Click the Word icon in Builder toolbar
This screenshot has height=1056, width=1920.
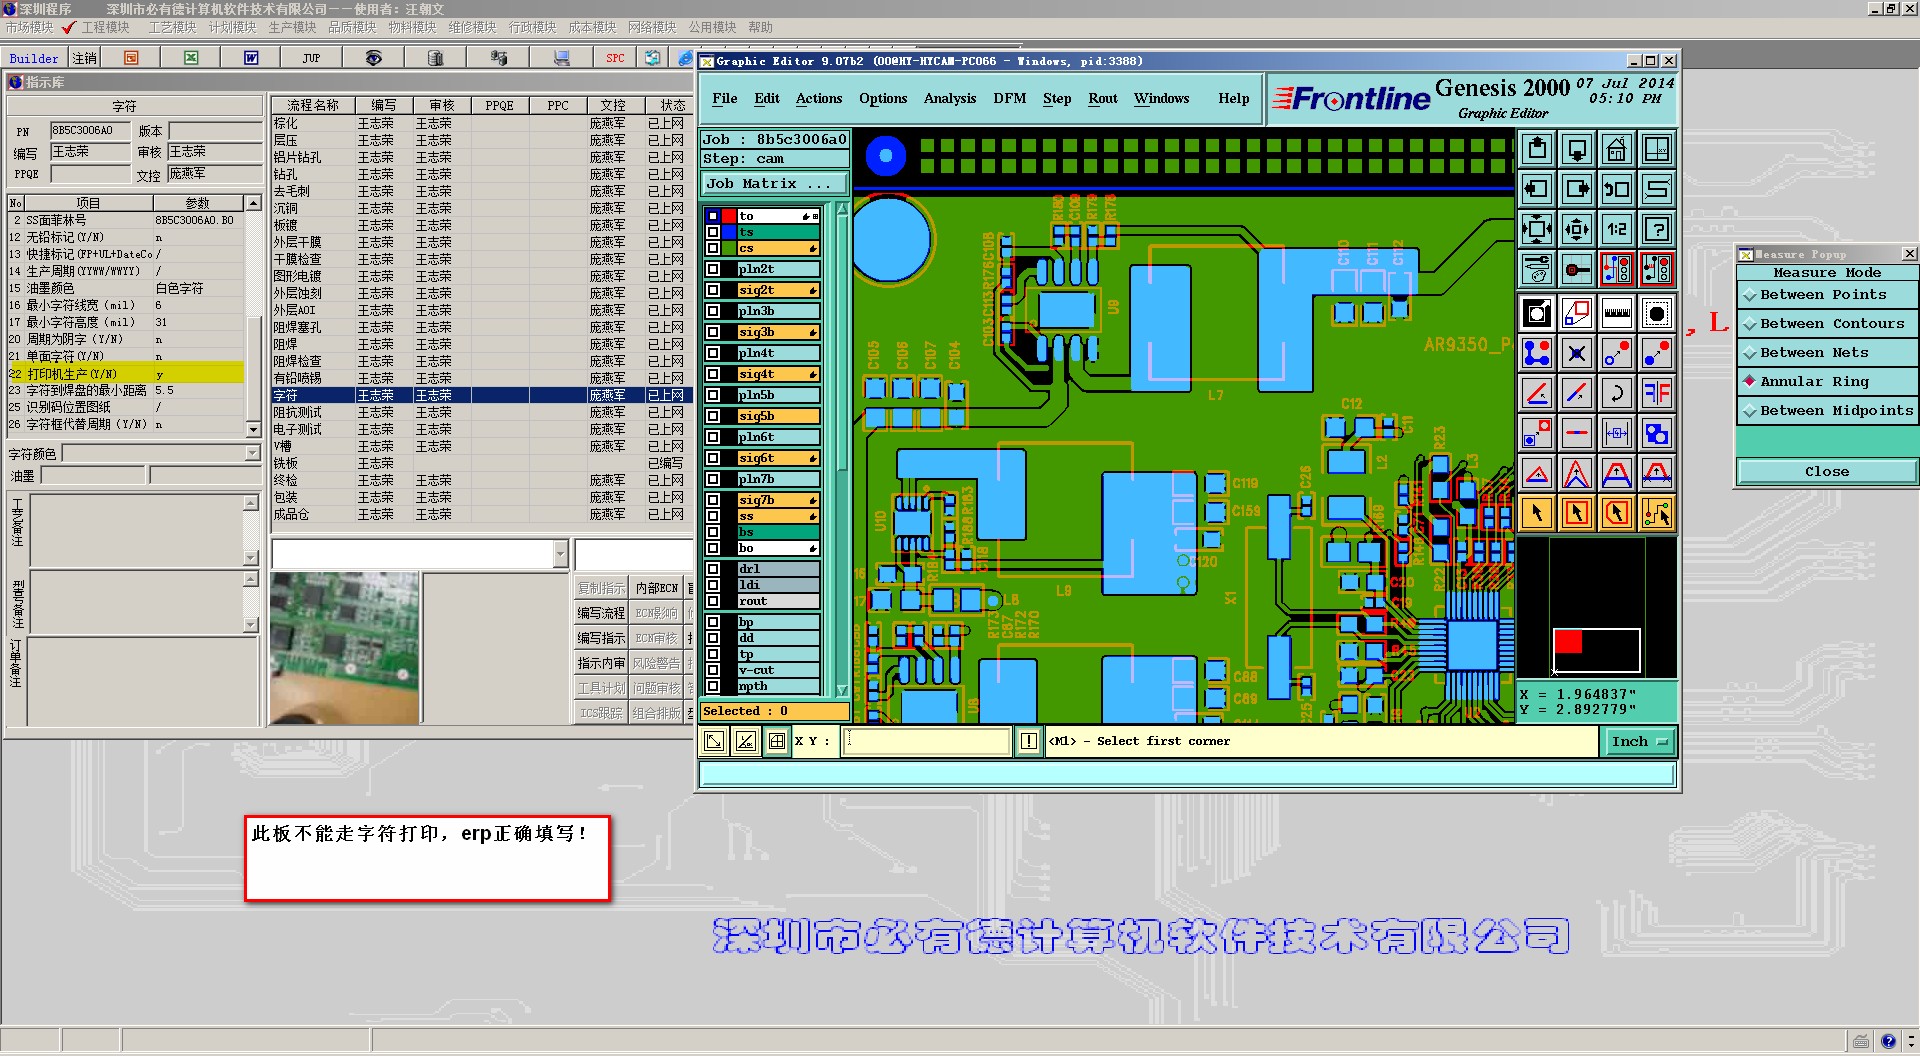[251, 58]
